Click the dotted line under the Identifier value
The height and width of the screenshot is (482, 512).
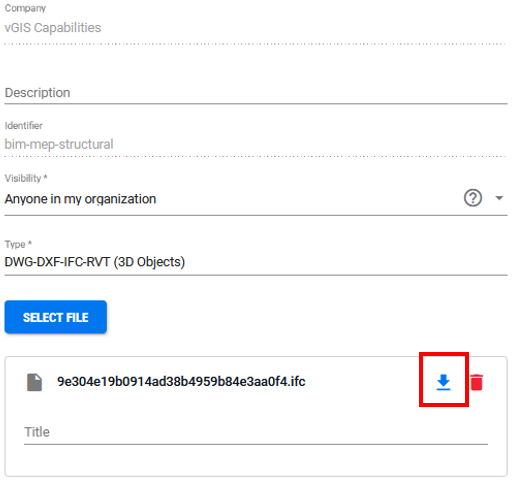coord(256,156)
